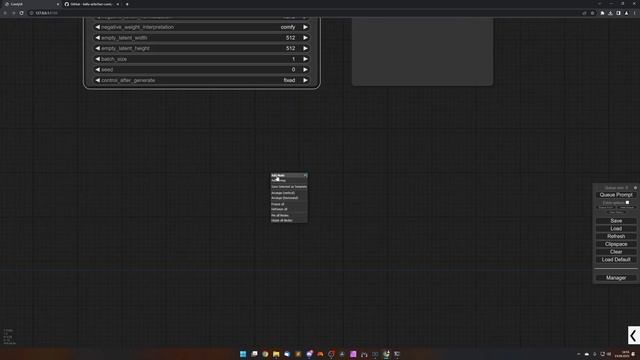This screenshot has width=640, height=360.
Task: Click the Load Default button
Action: coord(616,260)
